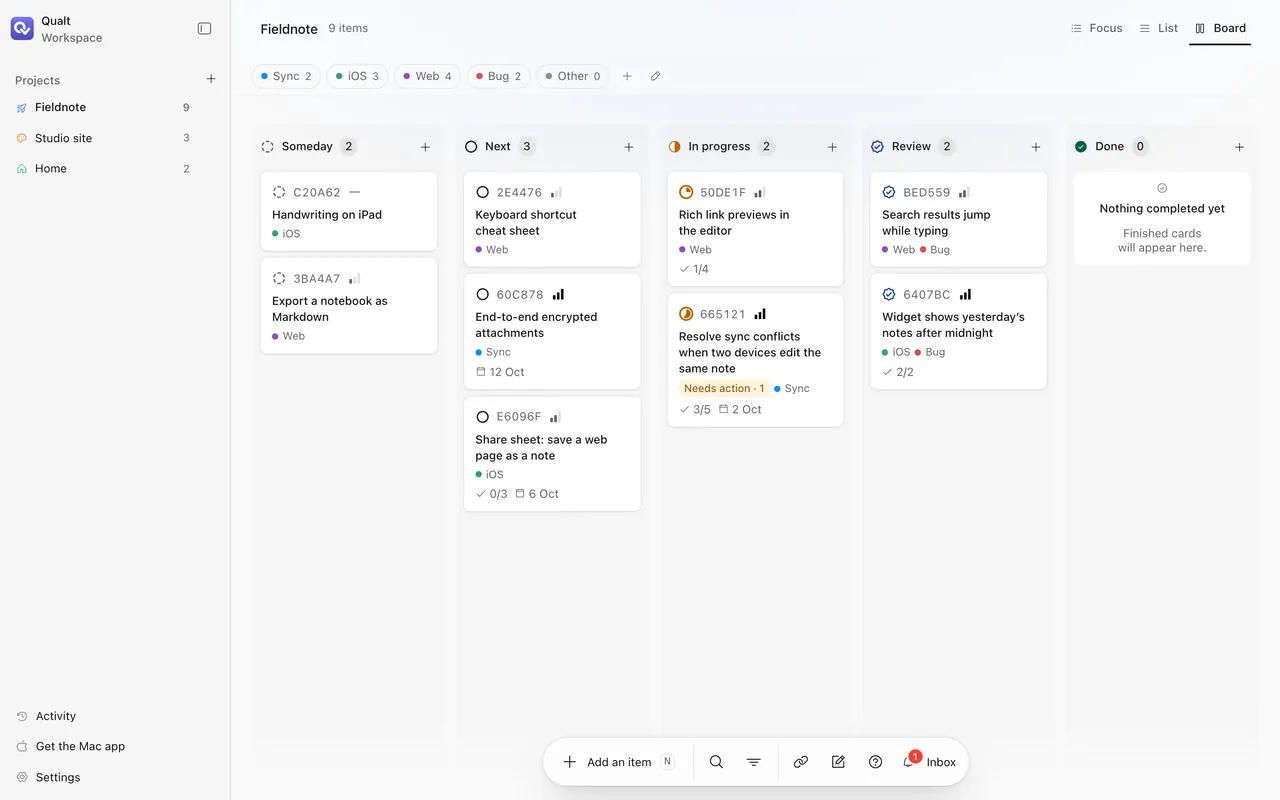Switch to the Focus view
Viewport: 1280px width, 800px height.
(1096, 28)
